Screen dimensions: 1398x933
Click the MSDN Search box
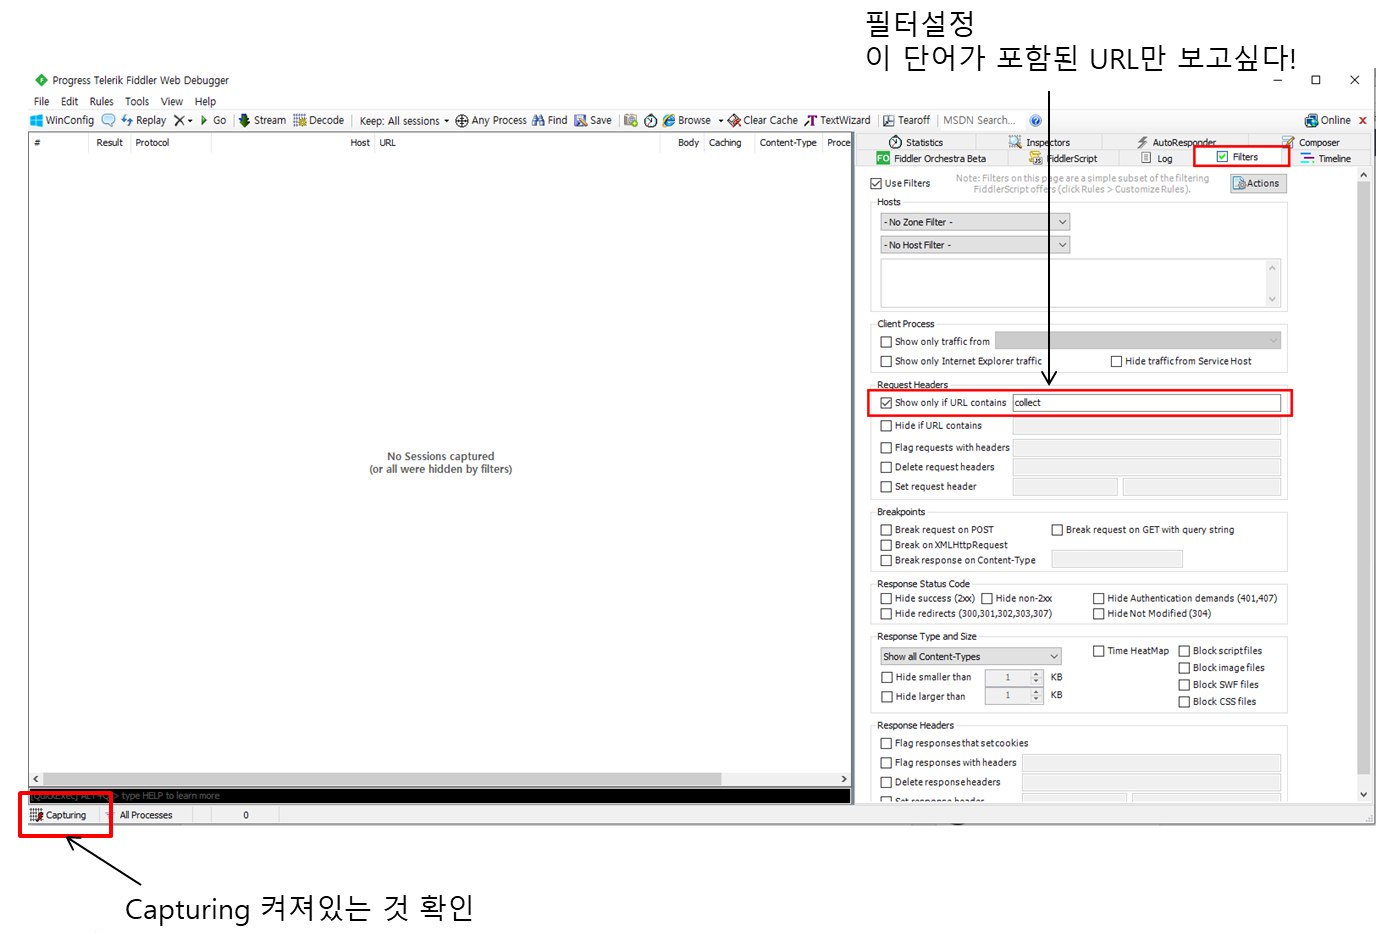982,120
